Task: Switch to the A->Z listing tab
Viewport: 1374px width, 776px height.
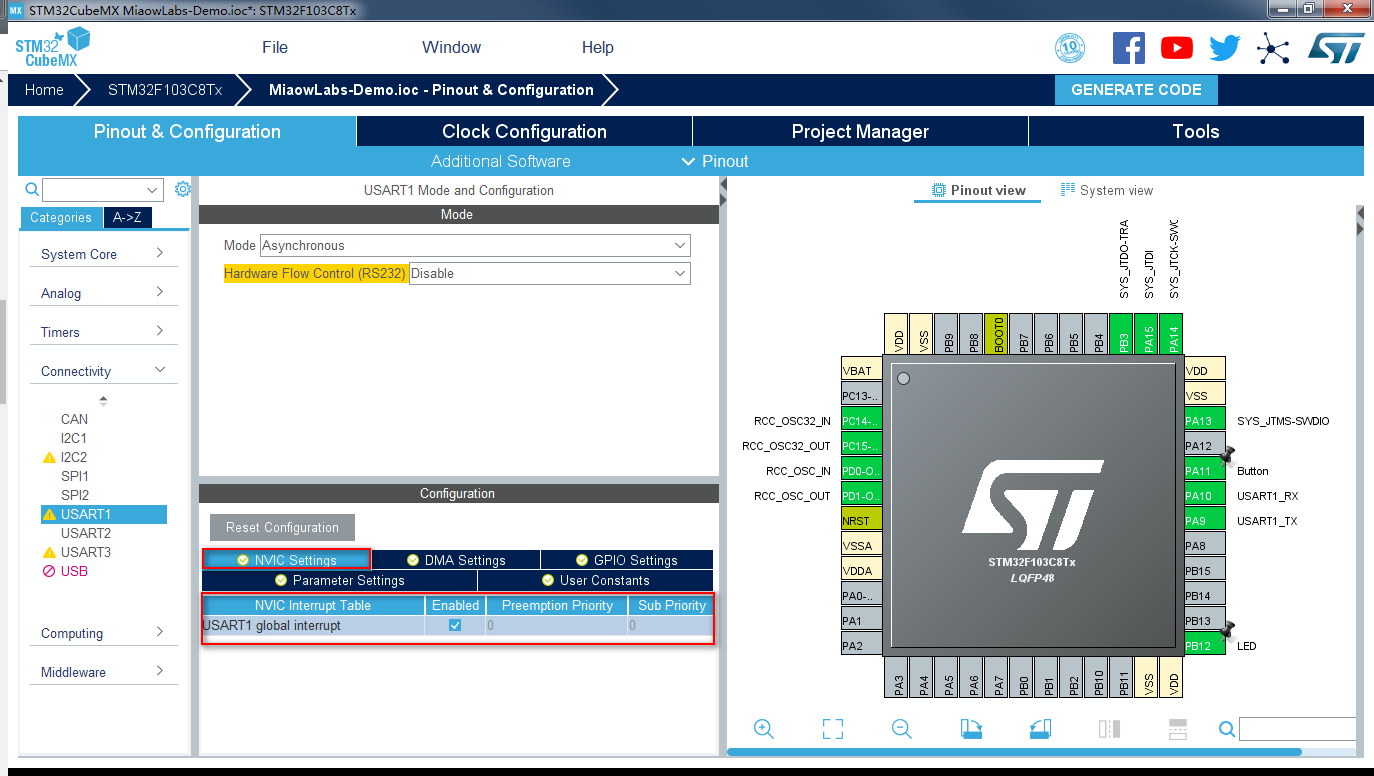Action: (127, 217)
